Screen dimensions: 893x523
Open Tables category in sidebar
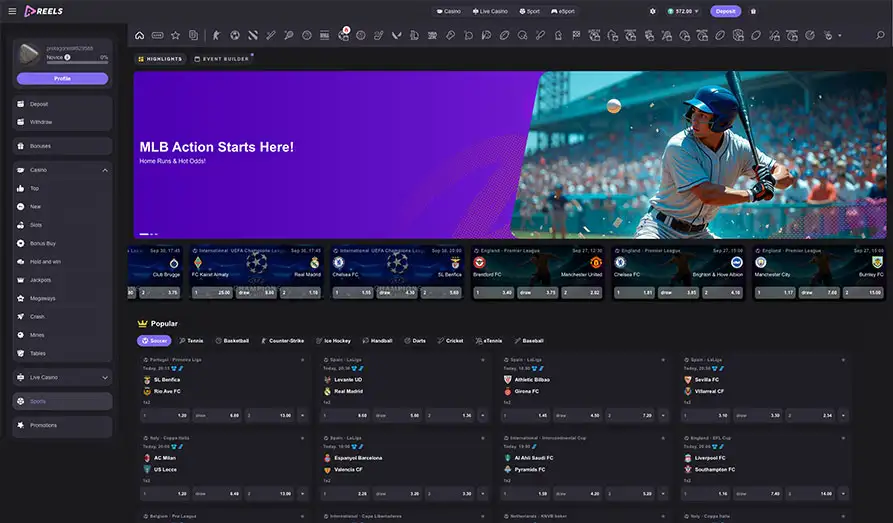[x=63, y=353]
